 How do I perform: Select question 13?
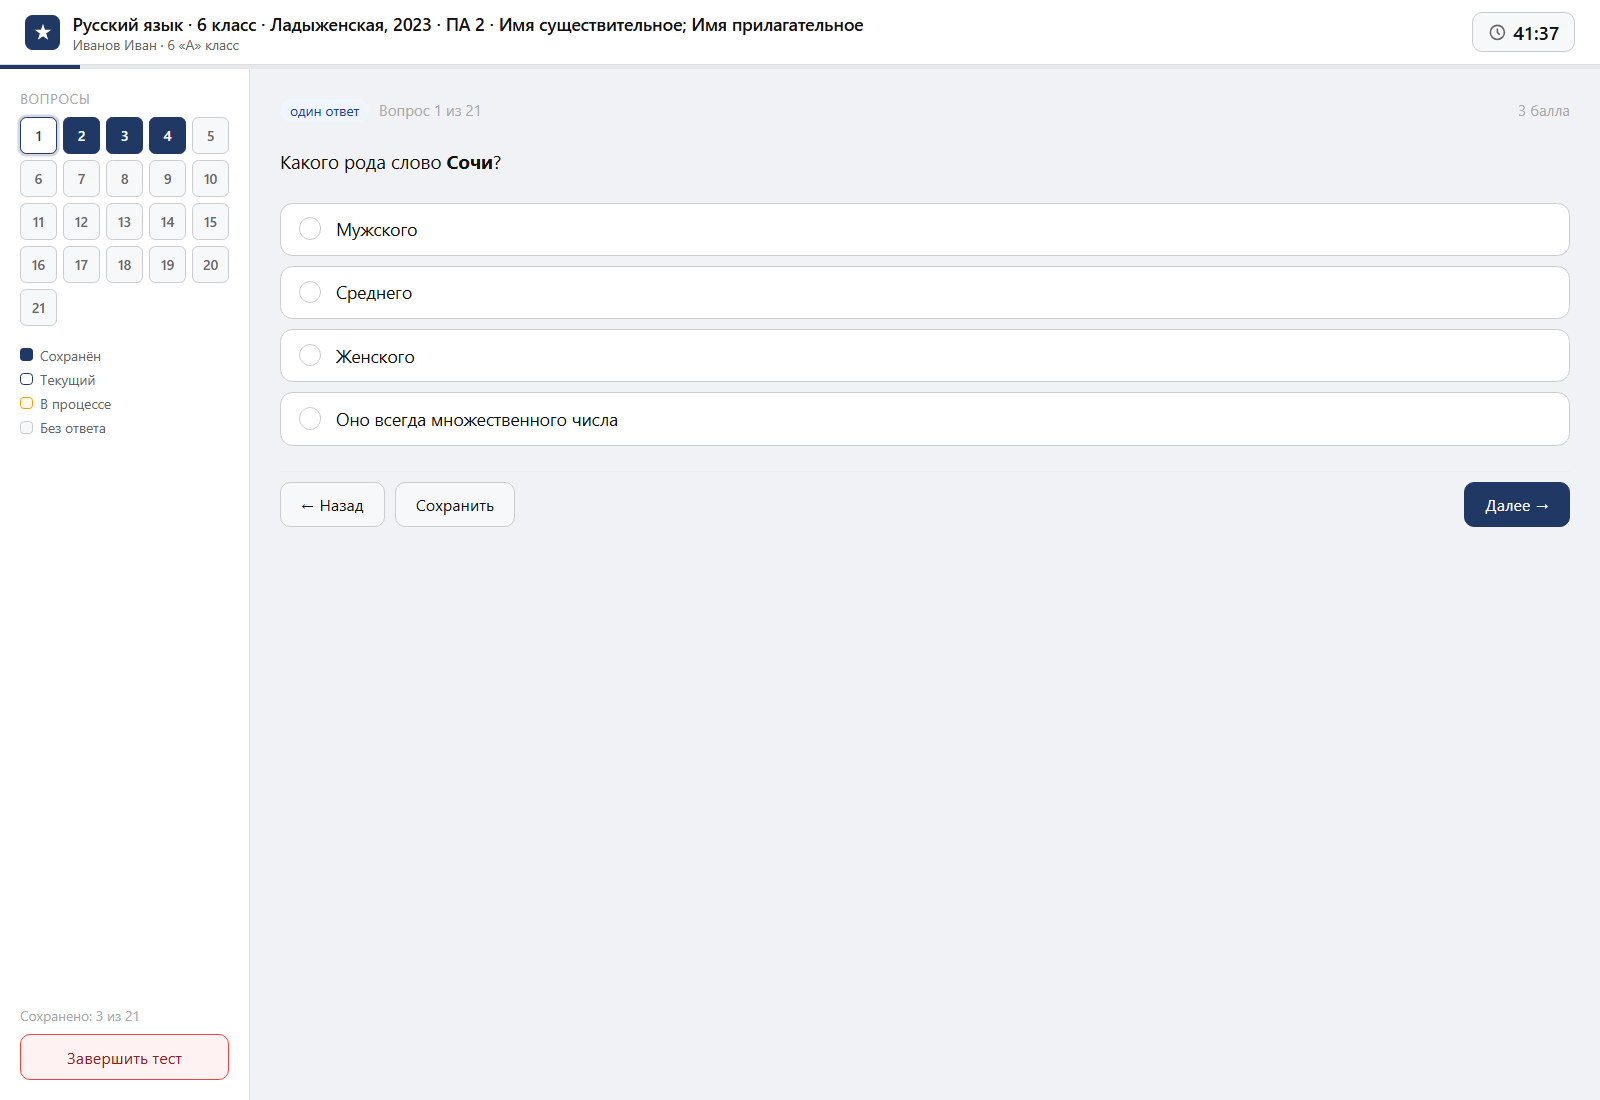tap(124, 222)
